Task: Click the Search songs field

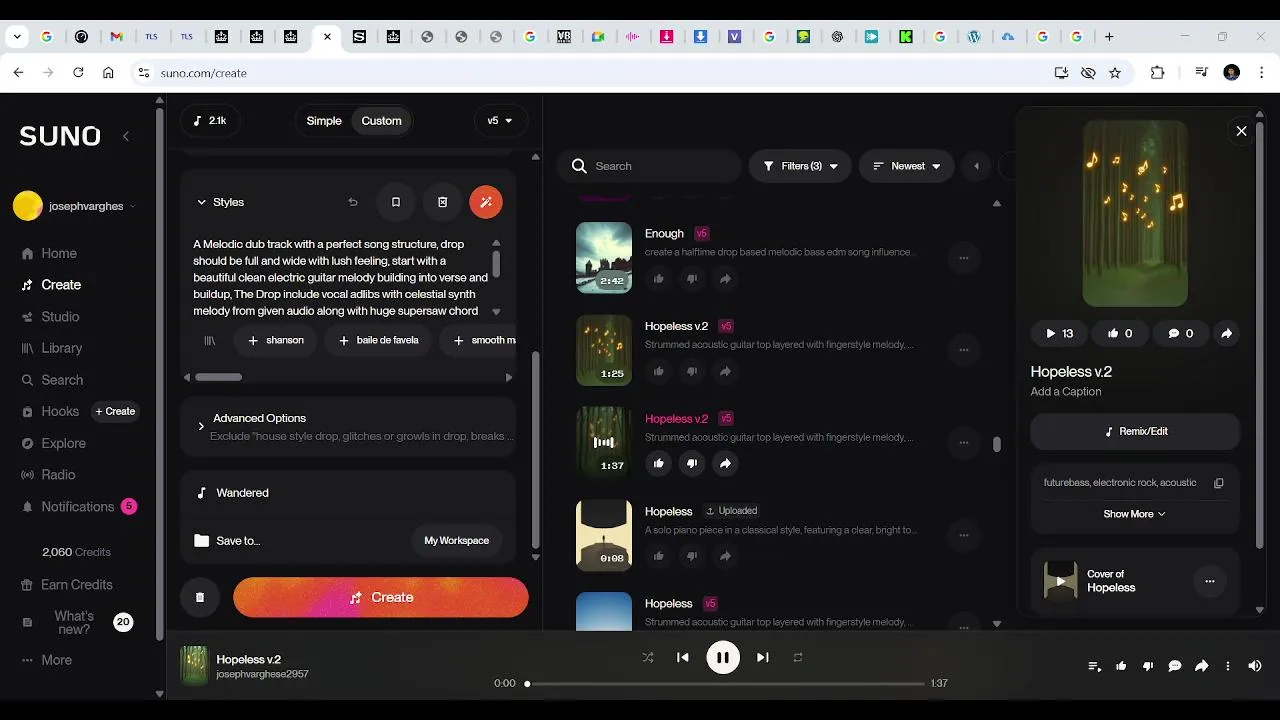Action: click(650, 166)
